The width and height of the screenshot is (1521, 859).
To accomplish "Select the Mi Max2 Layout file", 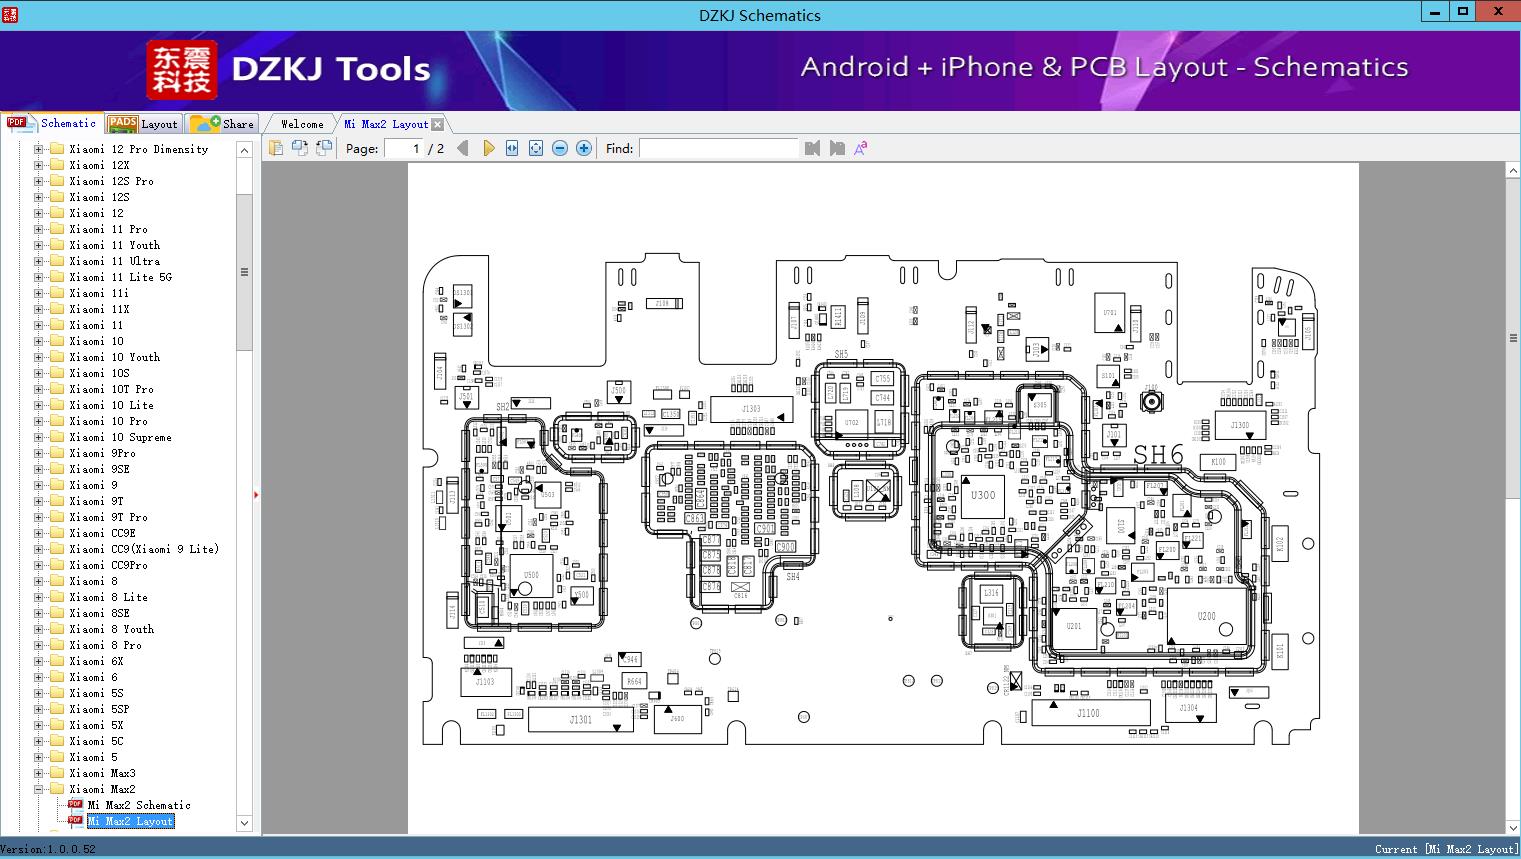I will pyautogui.click(x=130, y=821).
